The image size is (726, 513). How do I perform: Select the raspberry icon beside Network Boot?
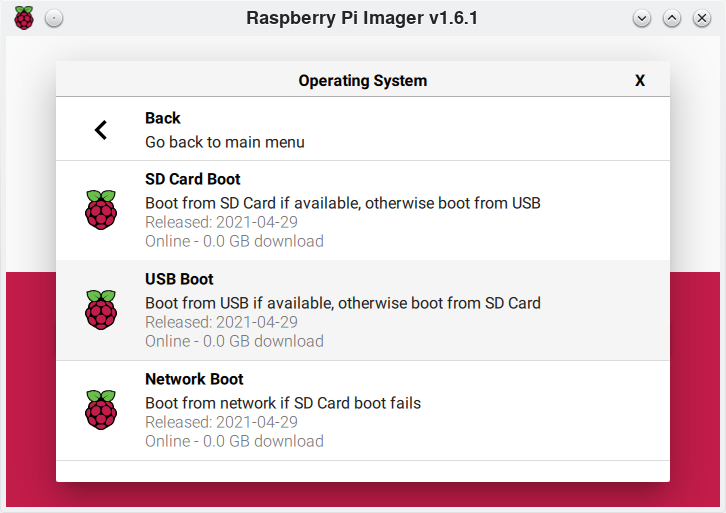(x=100, y=410)
